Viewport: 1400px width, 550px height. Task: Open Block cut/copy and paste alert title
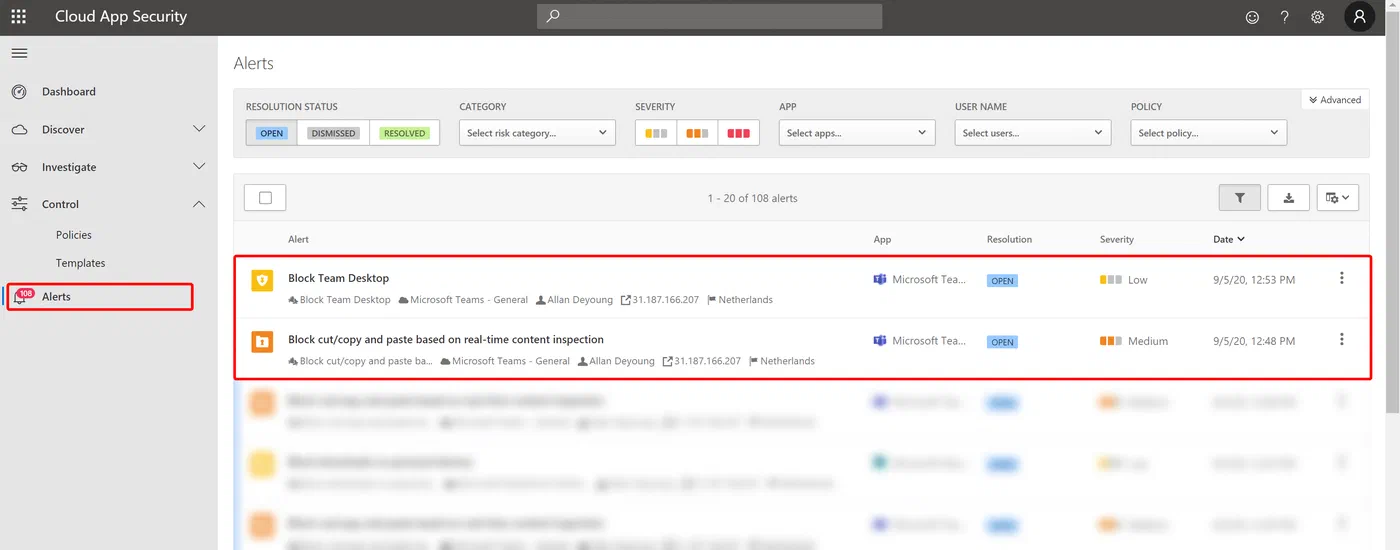(446, 339)
